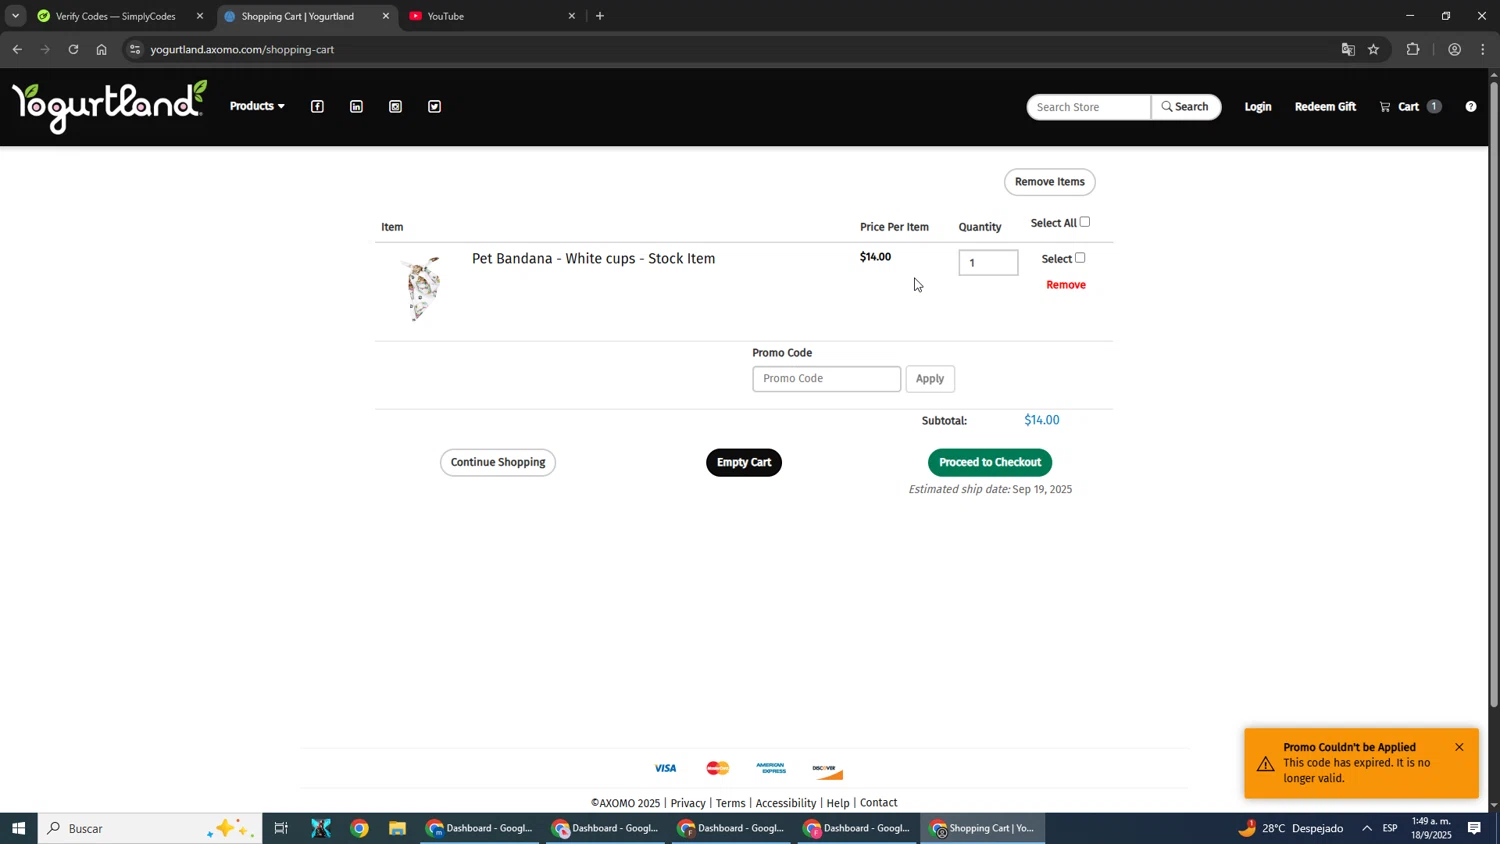Remove the Pet Bandana item
The height and width of the screenshot is (844, 1500).
[x=1066, y=285]
